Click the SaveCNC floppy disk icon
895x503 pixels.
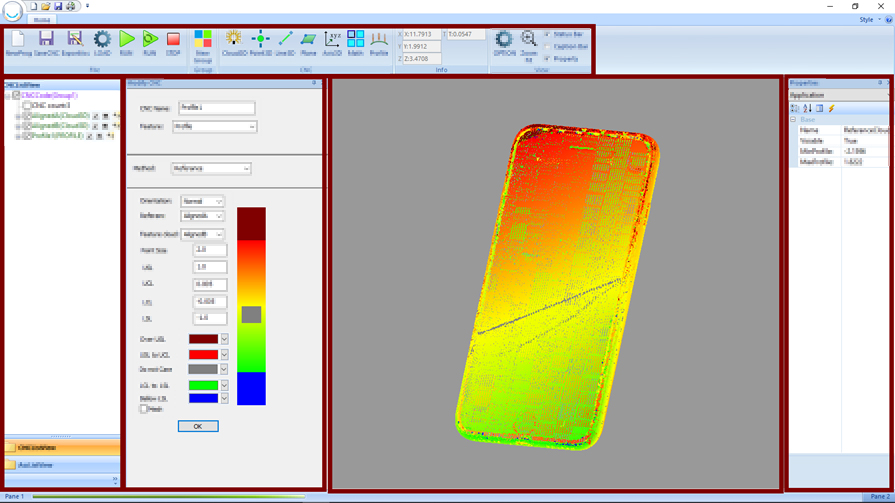[x=46, y=41]
